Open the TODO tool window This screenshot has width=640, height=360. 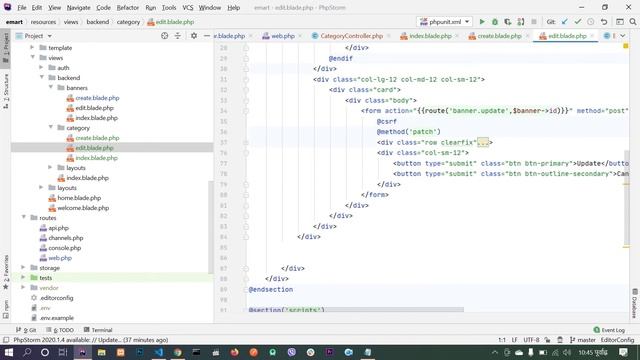pyautogui.click(x=60, y=330)
